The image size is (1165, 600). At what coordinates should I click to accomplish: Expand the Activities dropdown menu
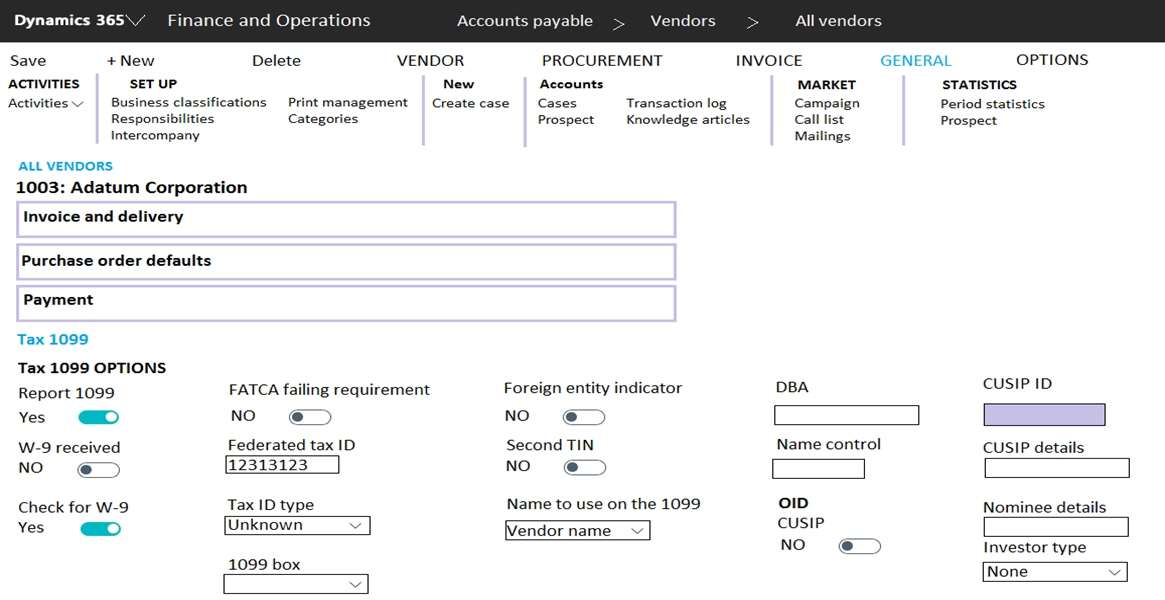click(x=46, y=103)
